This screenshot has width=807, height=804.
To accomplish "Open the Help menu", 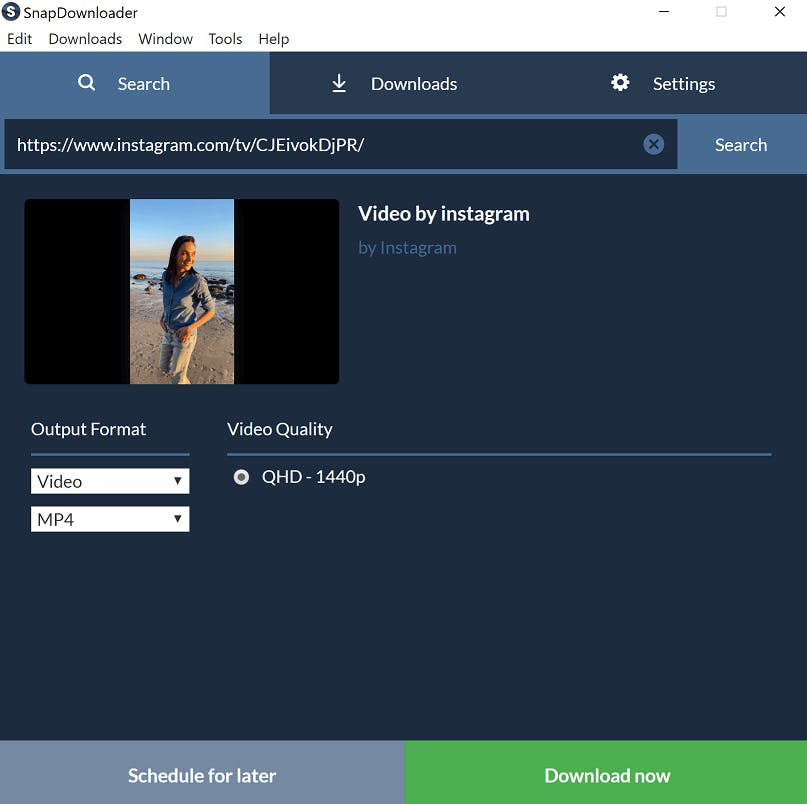I will coord(273,39).
